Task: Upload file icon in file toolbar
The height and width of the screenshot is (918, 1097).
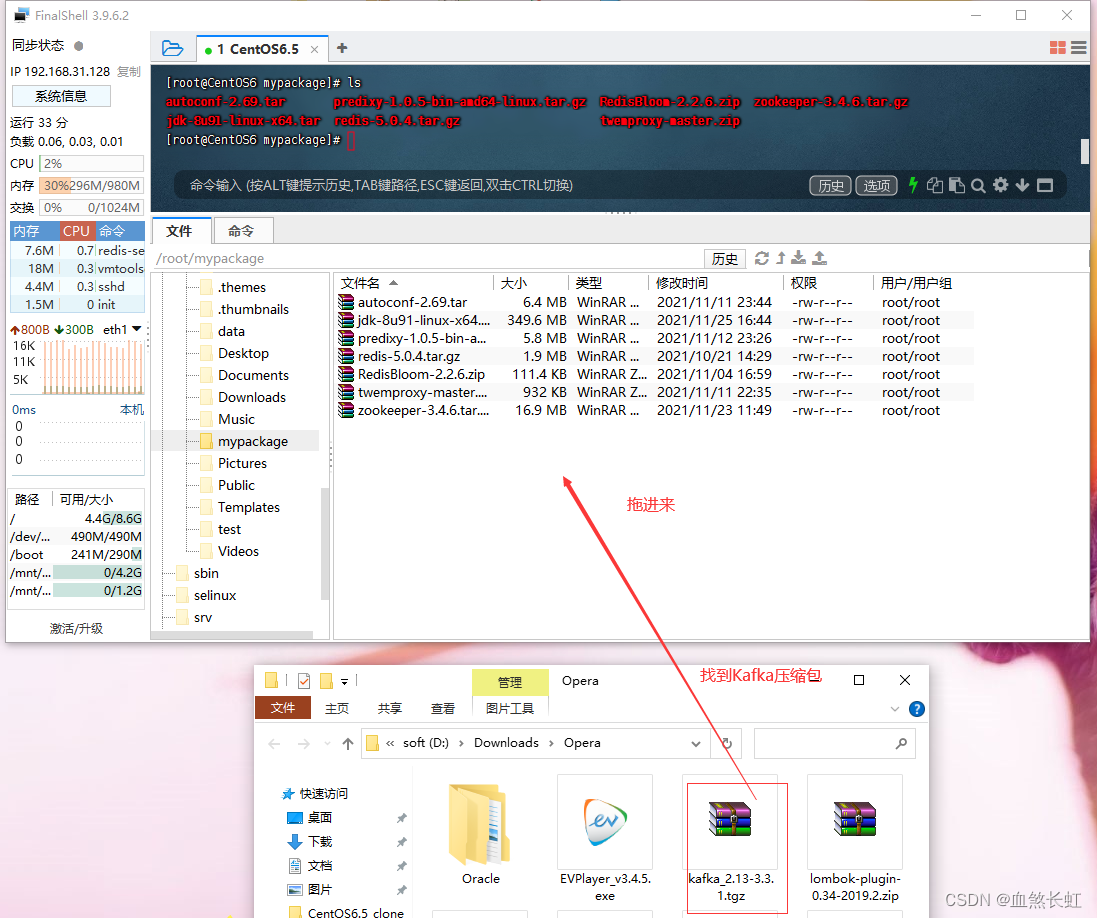Action: [819, 258]
